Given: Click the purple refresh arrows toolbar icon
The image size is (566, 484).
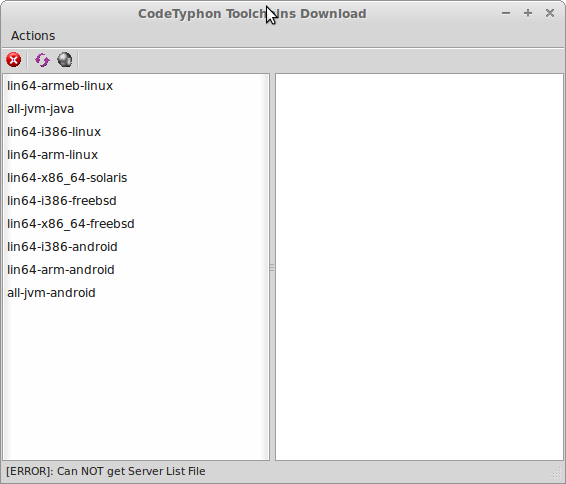Looking at the screenshot, I should click(x=42, y=60).
